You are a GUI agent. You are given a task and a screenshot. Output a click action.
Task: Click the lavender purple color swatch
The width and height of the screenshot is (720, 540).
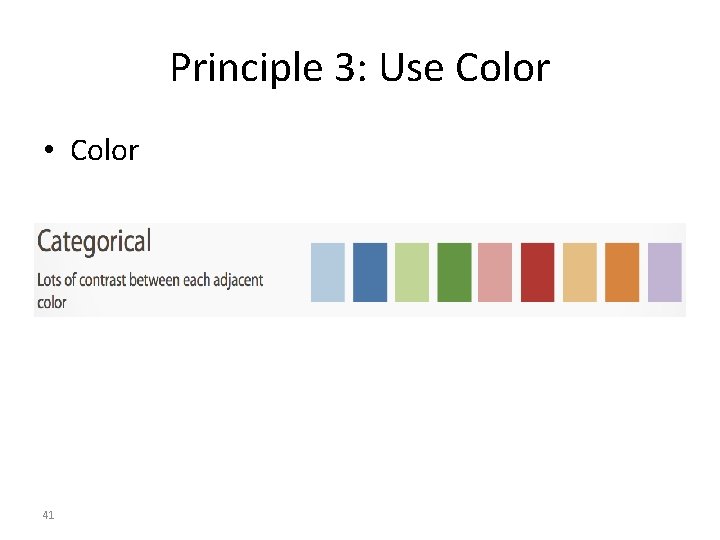tap(664, 272)
